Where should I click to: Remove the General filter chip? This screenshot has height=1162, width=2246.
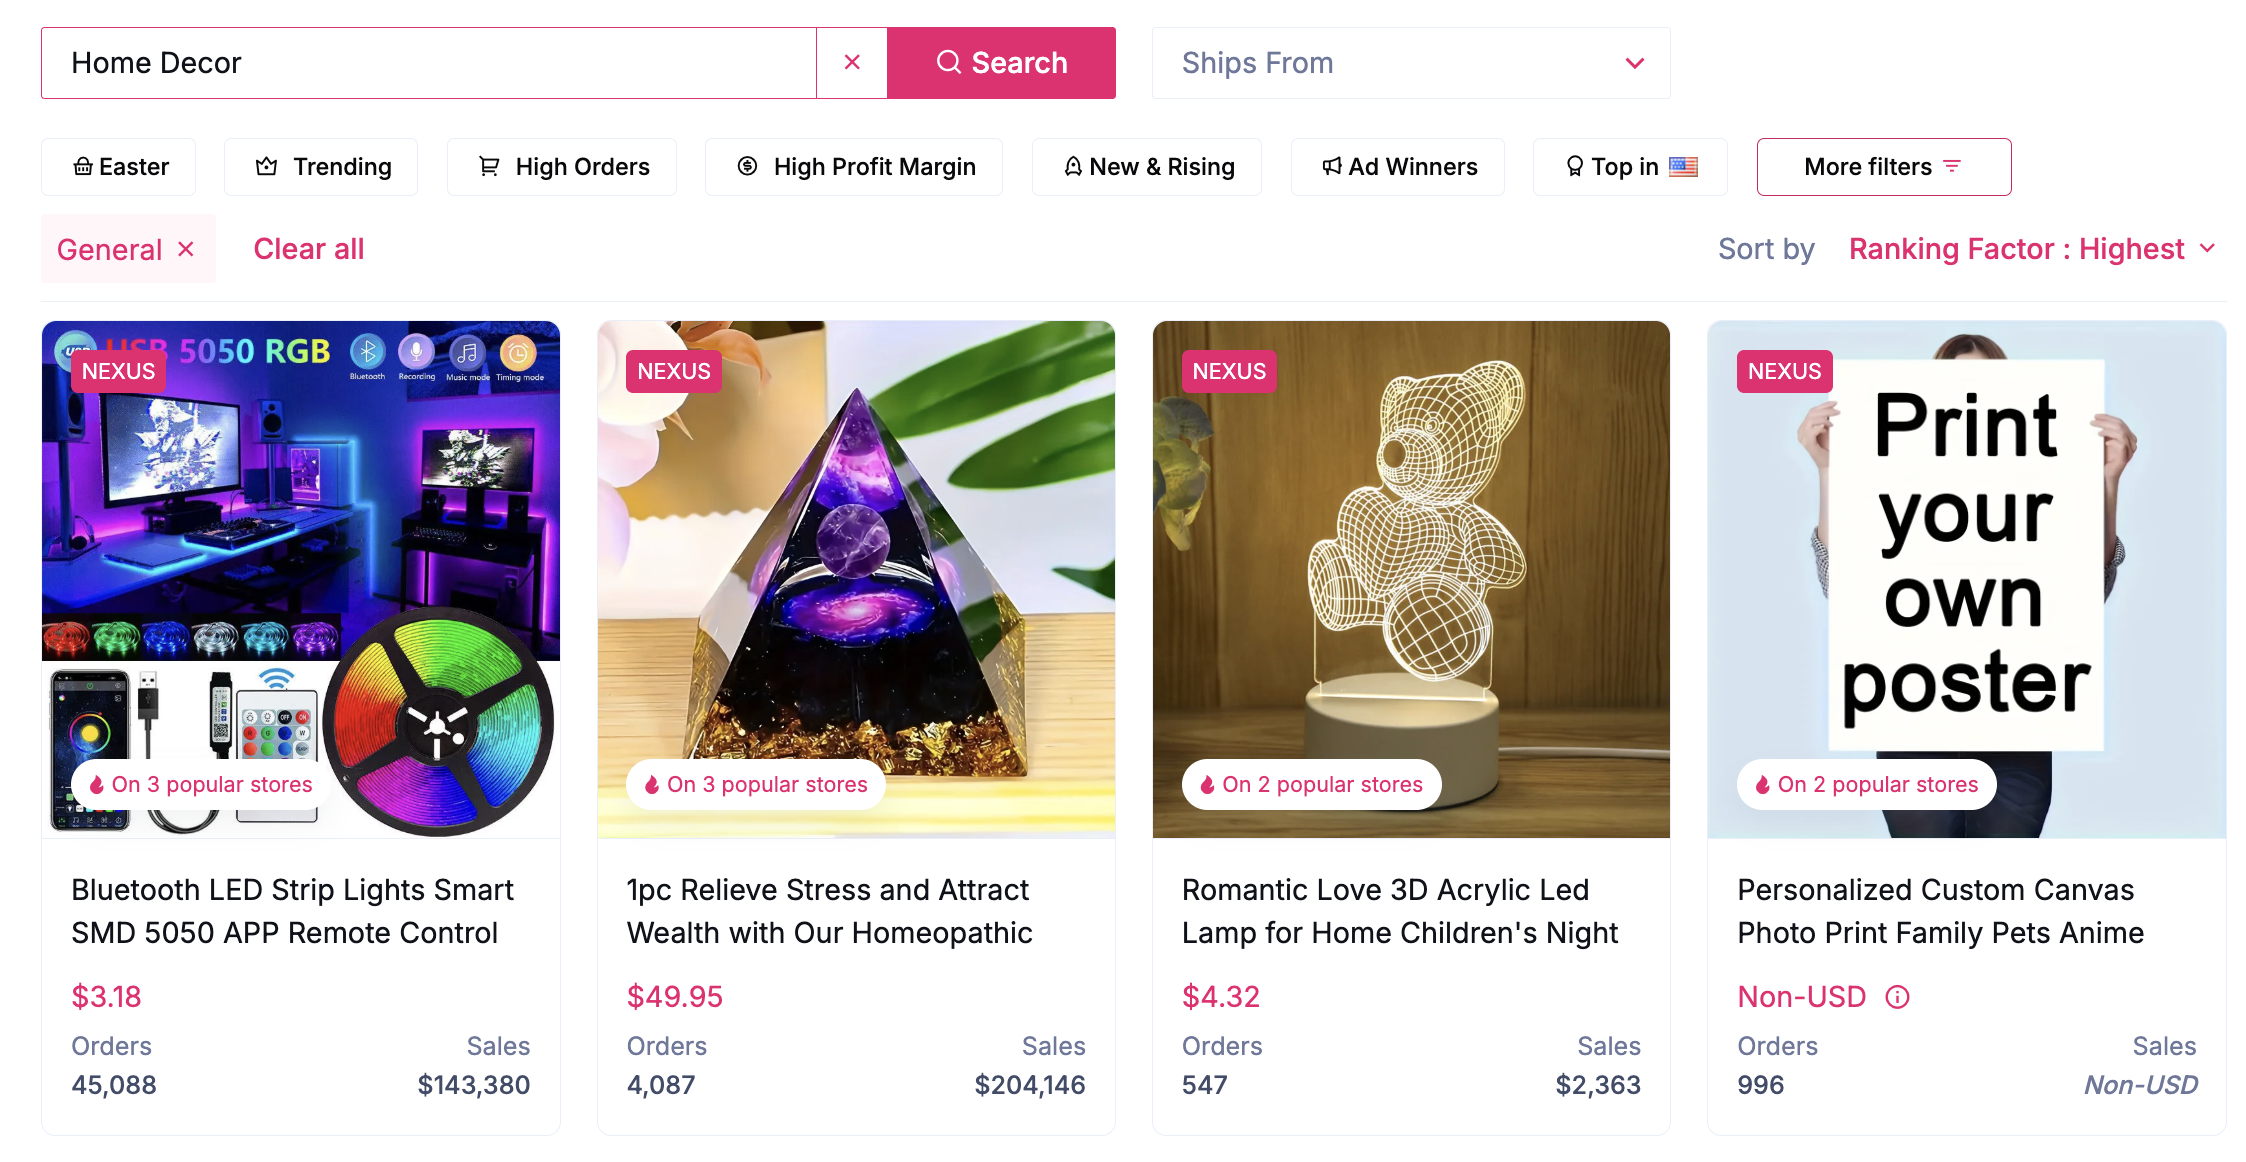pos(186,249)
